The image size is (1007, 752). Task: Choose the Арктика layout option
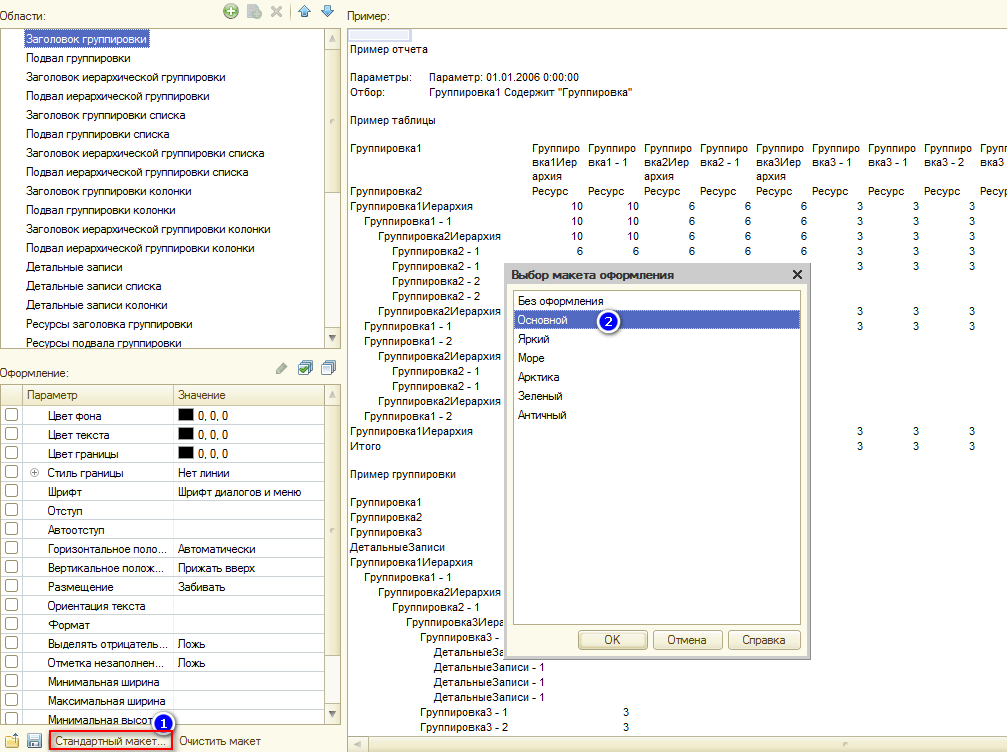pos(538,377)
